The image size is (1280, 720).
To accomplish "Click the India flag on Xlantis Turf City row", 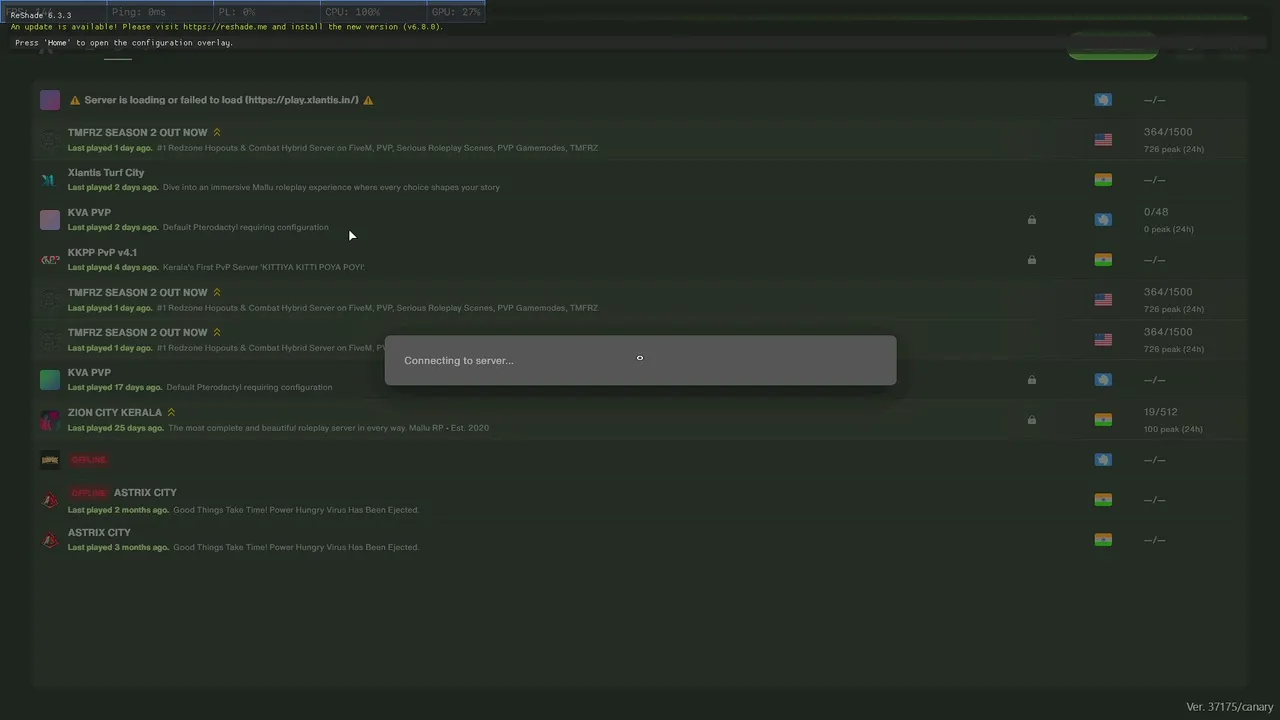I will pos(1103,180).
